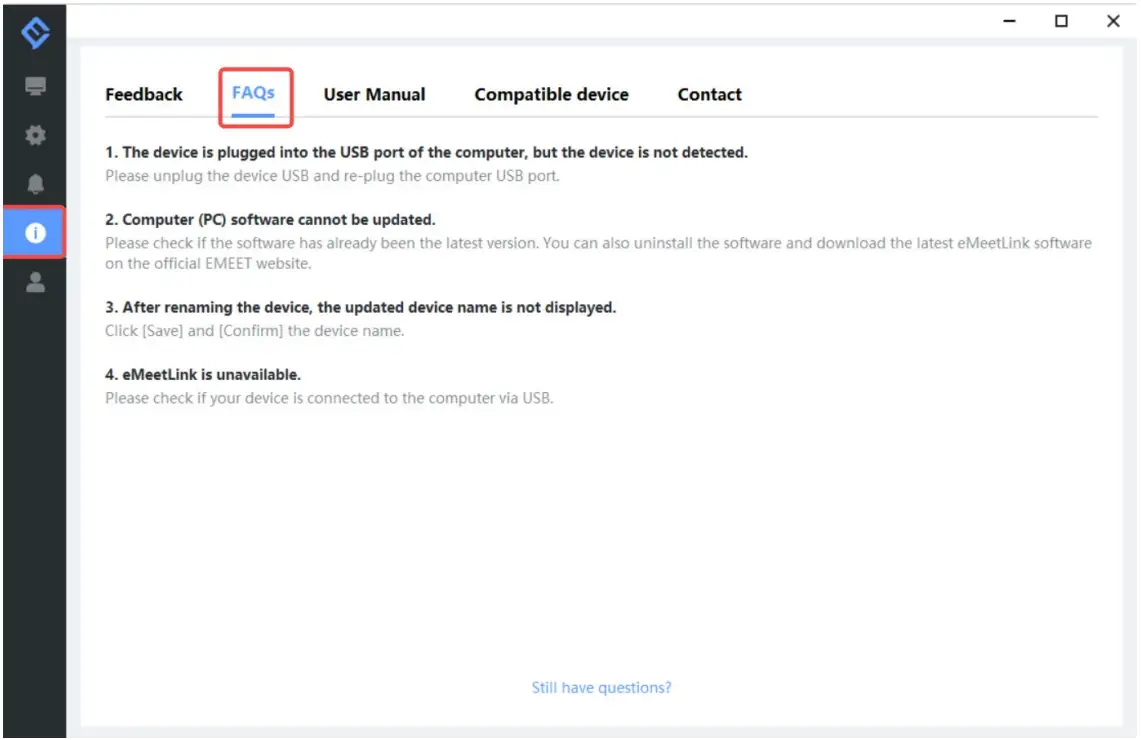The width and height of the screenshot is (1141, 740).
Task: Select the FAQs tab
Action: (x=254, y=93)
